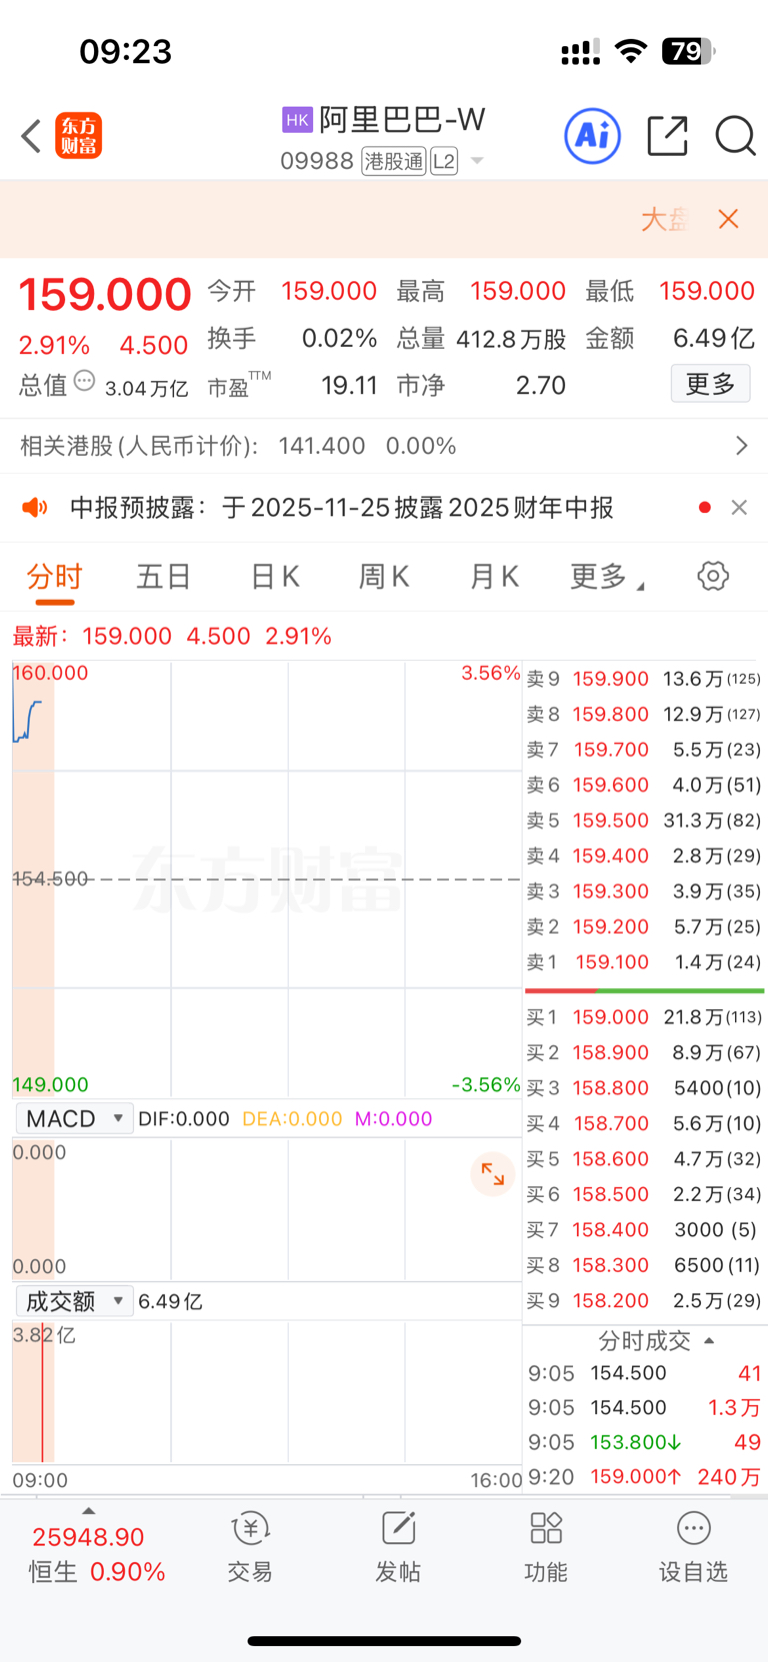The height and width of the screenshot is (1663, 768).
Task: Tap the 9:05 153.800 trade row
Action: (x=644, y=1442)
